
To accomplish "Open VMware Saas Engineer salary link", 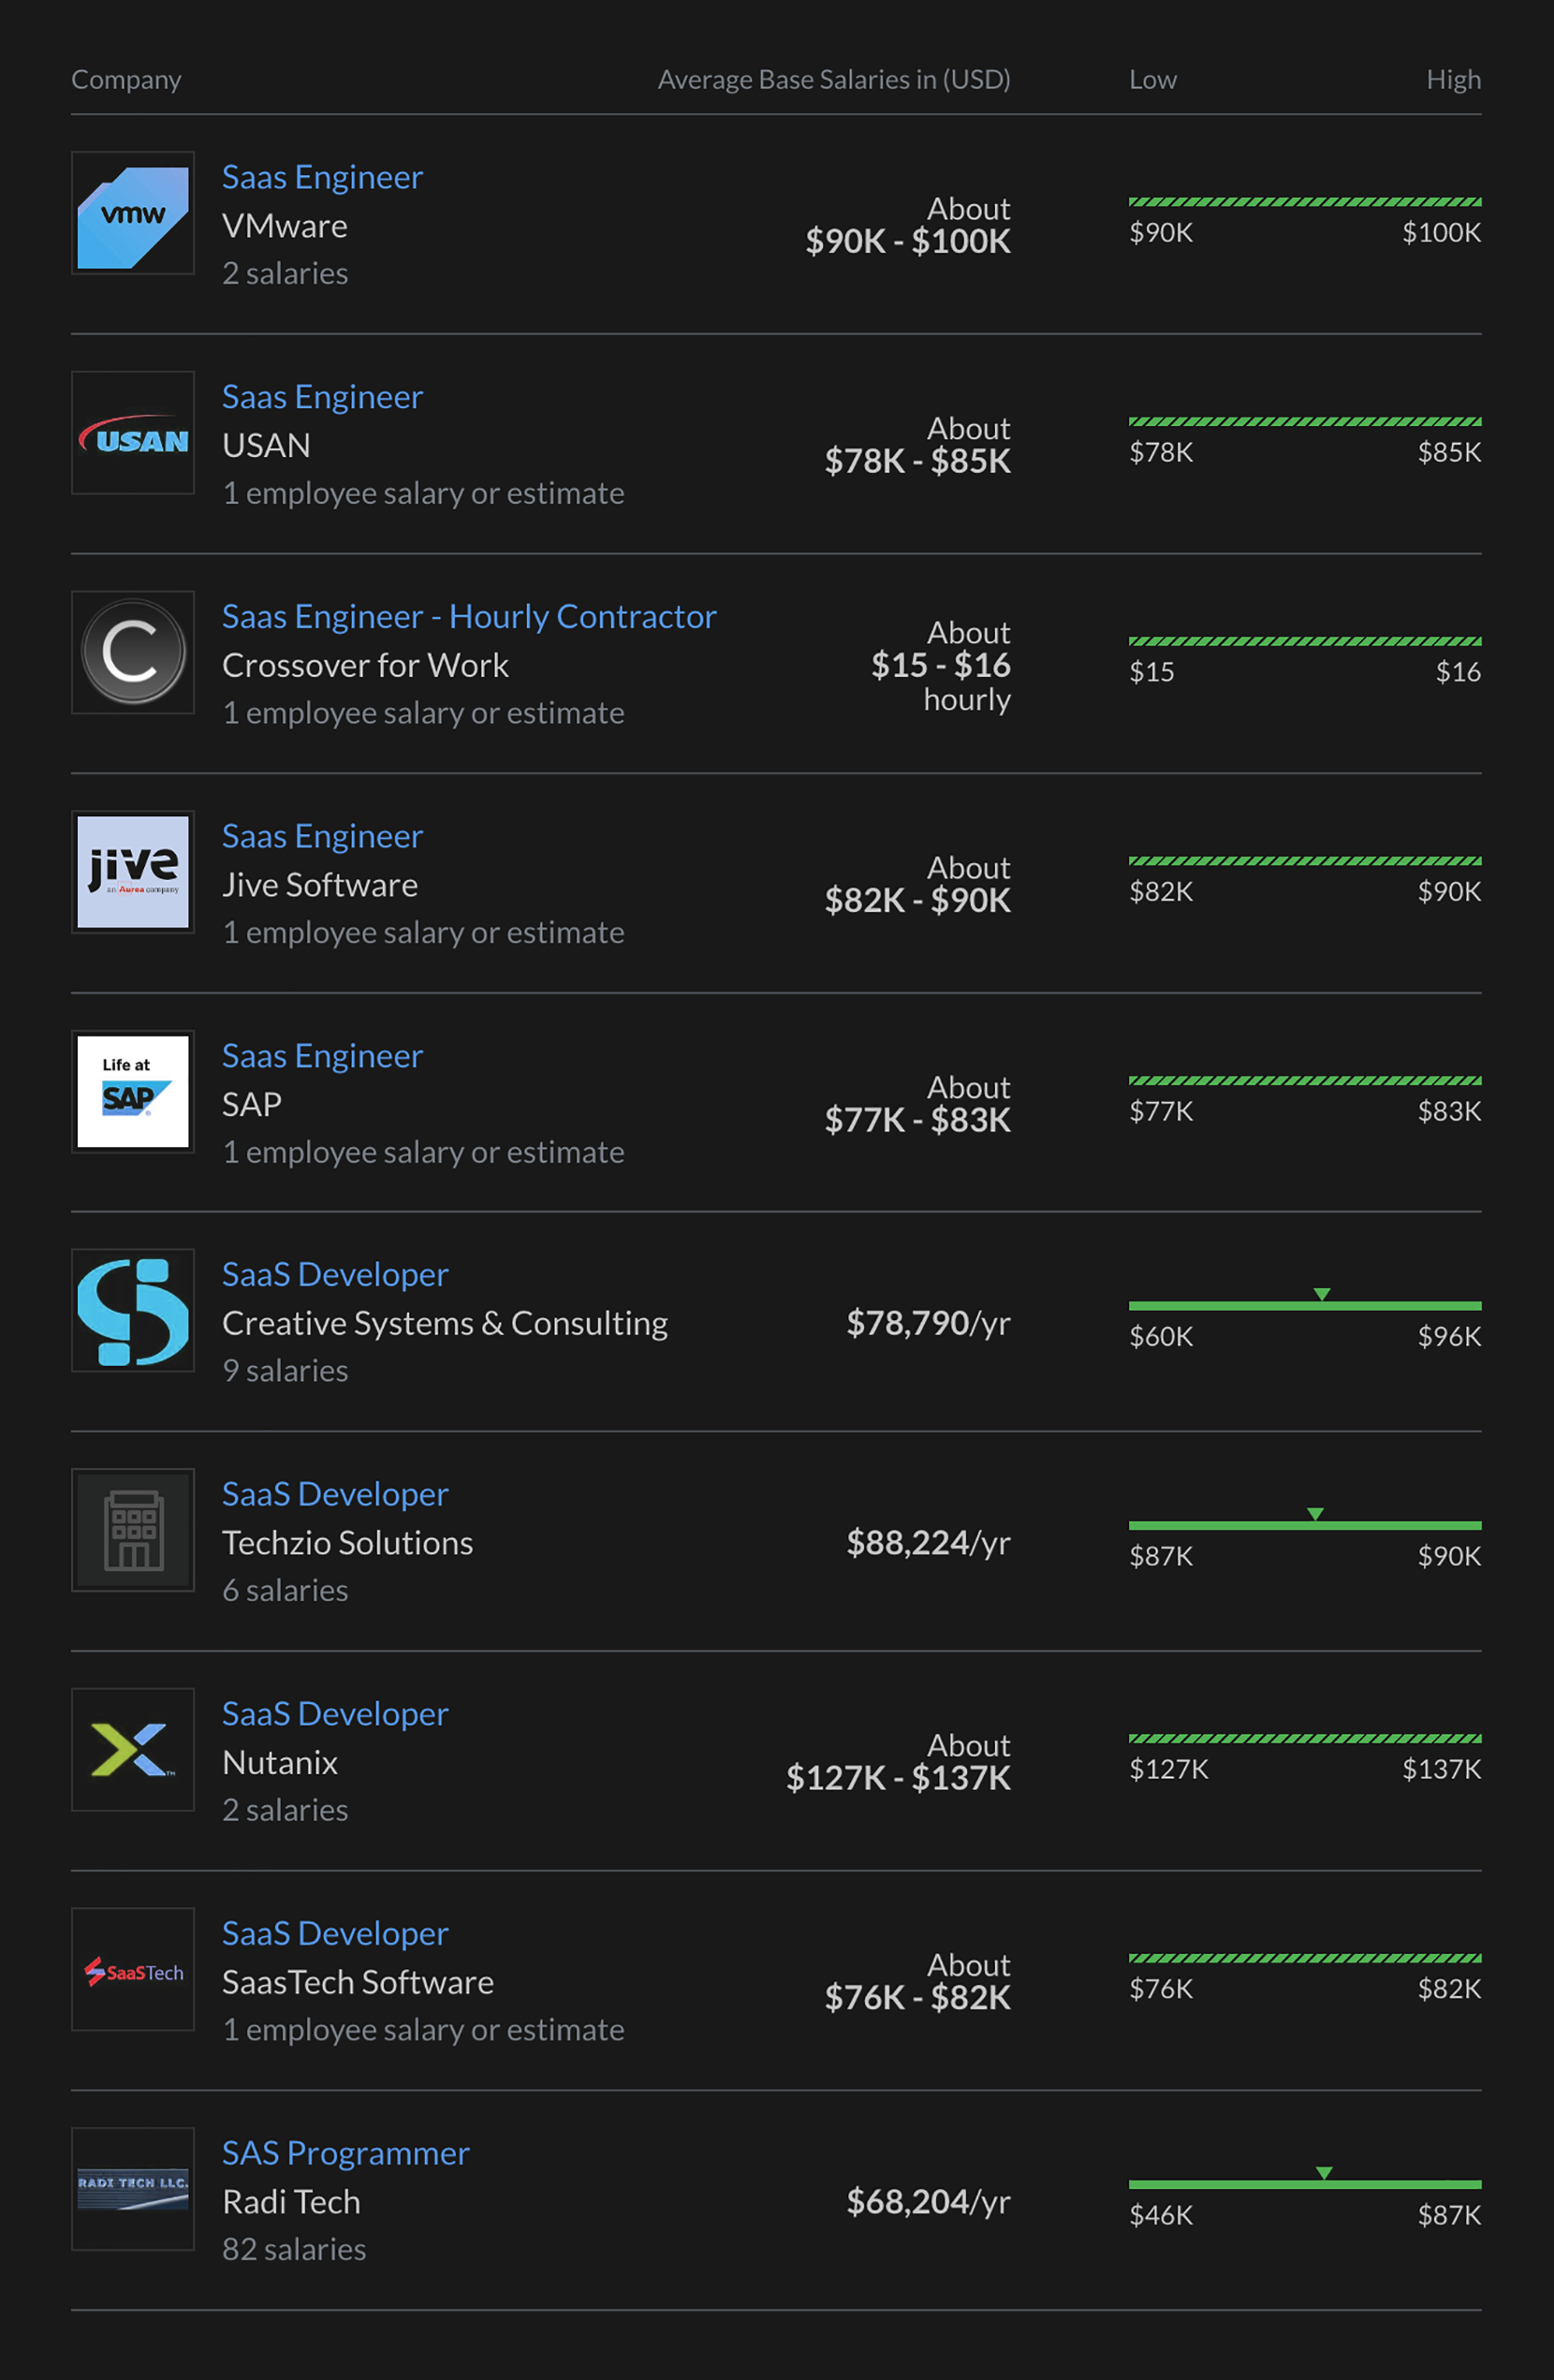I will (323, 177).
